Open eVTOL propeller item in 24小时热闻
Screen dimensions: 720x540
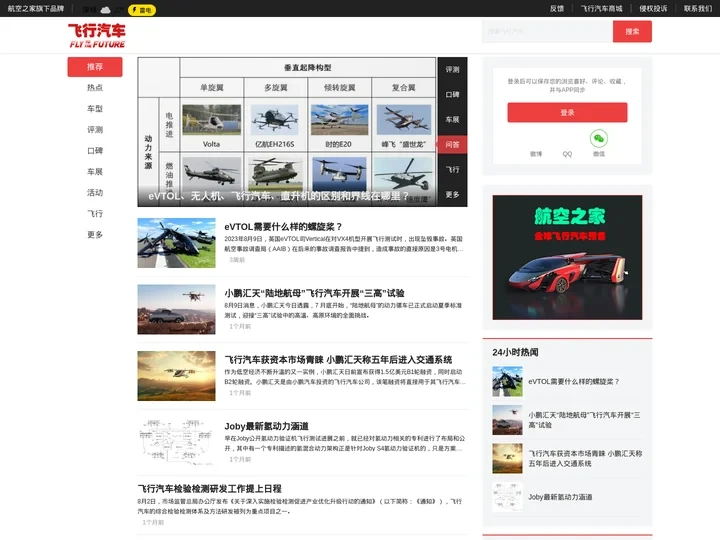coord(574,382)
